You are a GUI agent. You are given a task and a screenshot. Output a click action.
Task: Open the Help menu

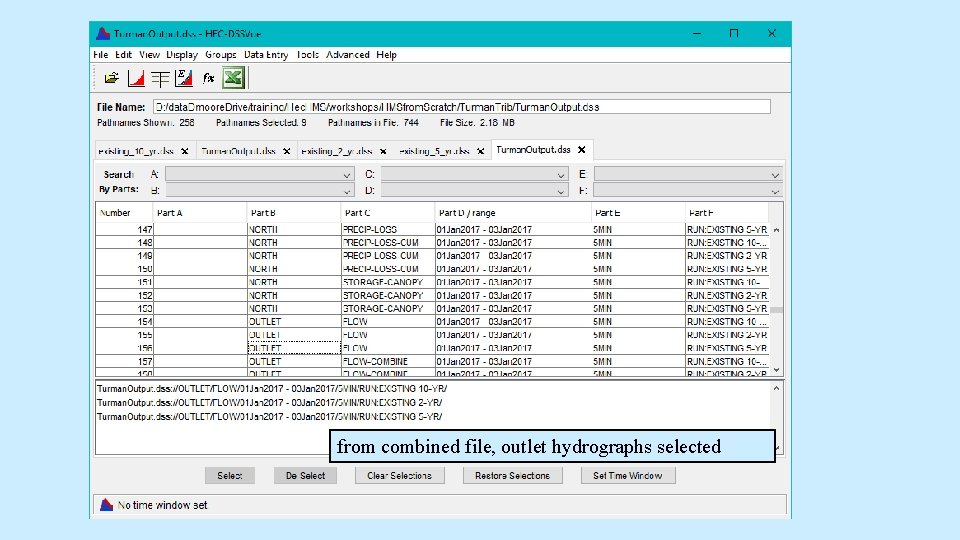click(x=386, y=54)
